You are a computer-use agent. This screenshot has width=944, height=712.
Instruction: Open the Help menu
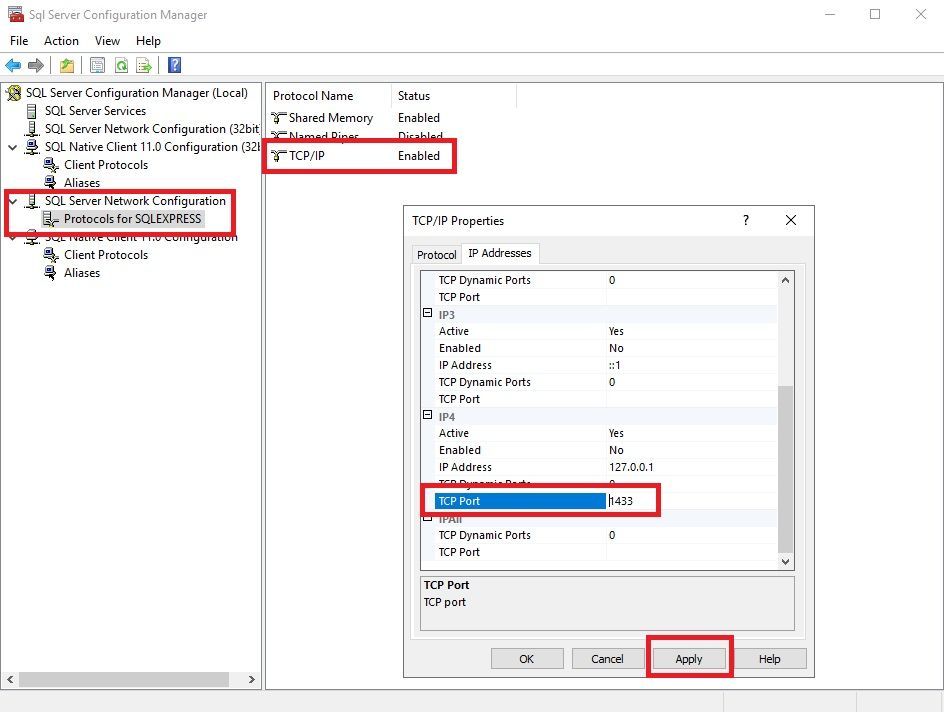click(x=148, y=41)
